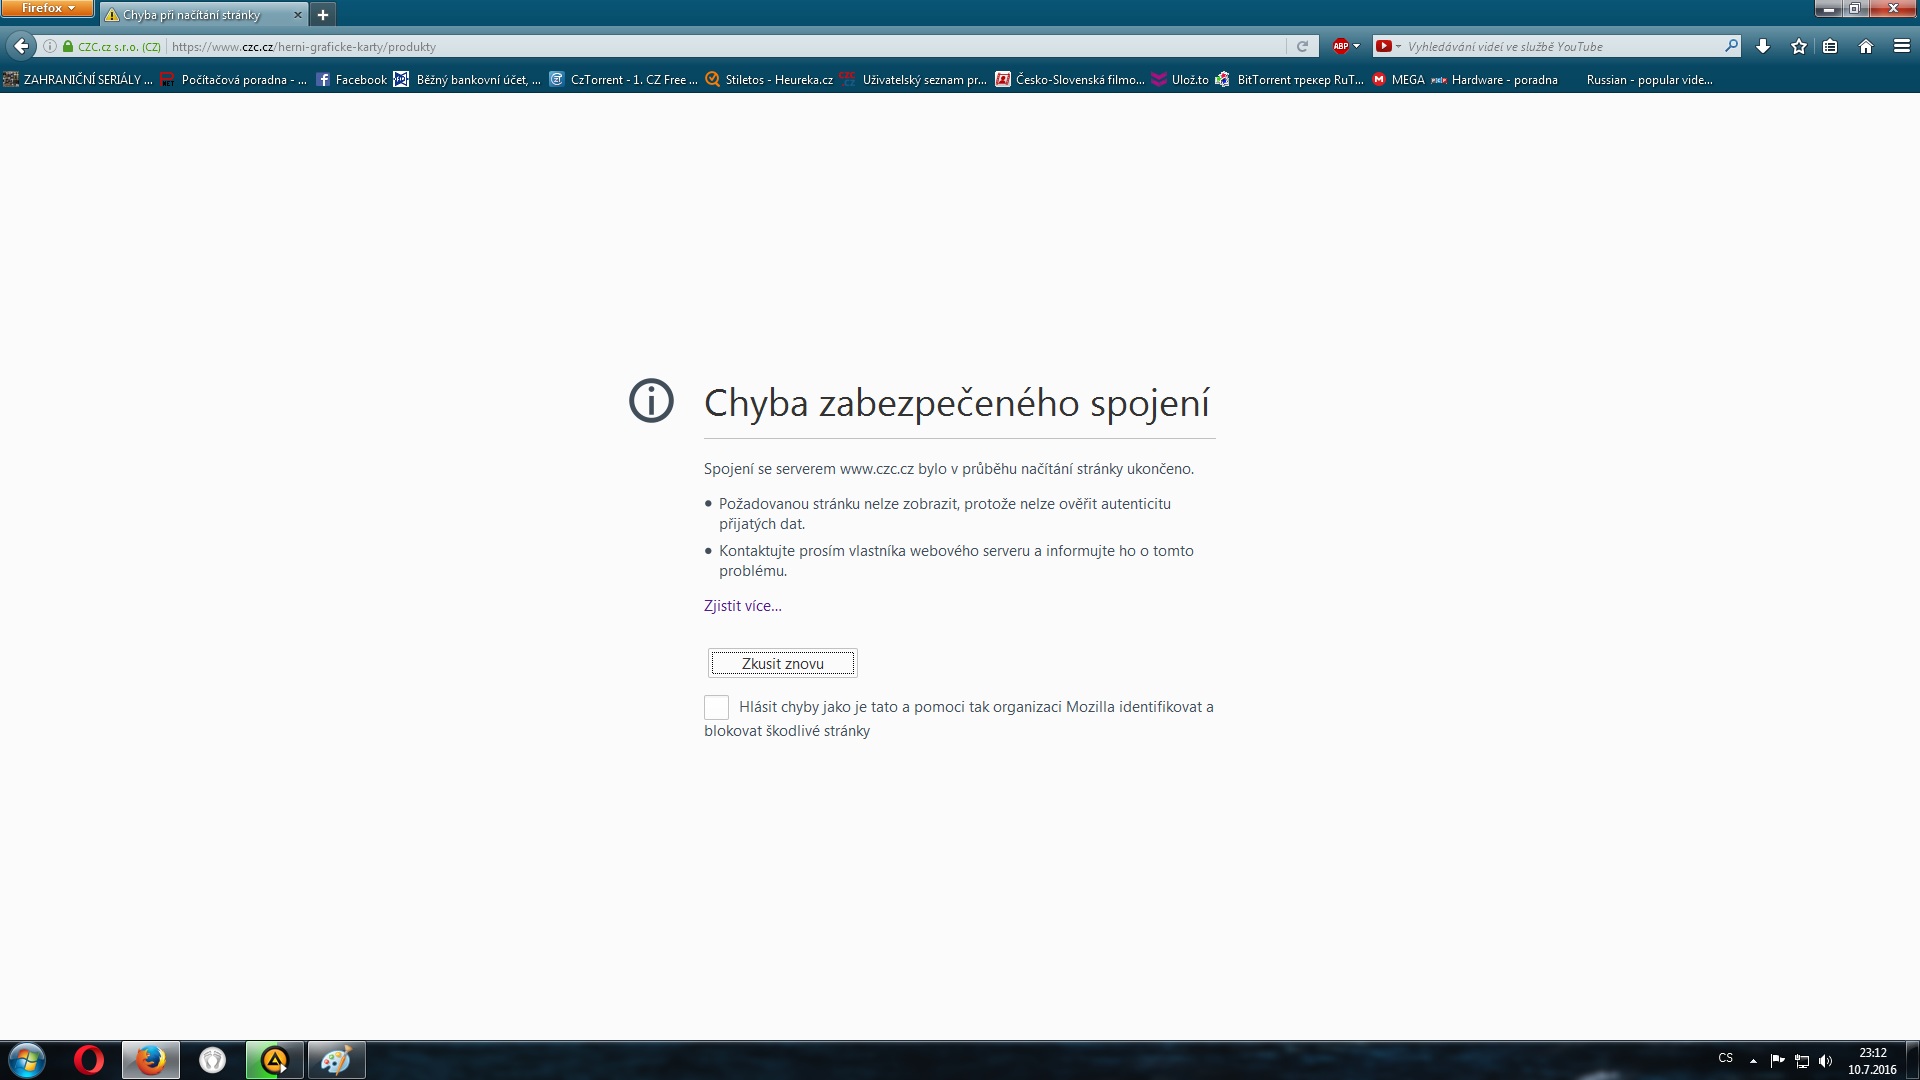Expand the YouTube search engine dropdown

1398,46
